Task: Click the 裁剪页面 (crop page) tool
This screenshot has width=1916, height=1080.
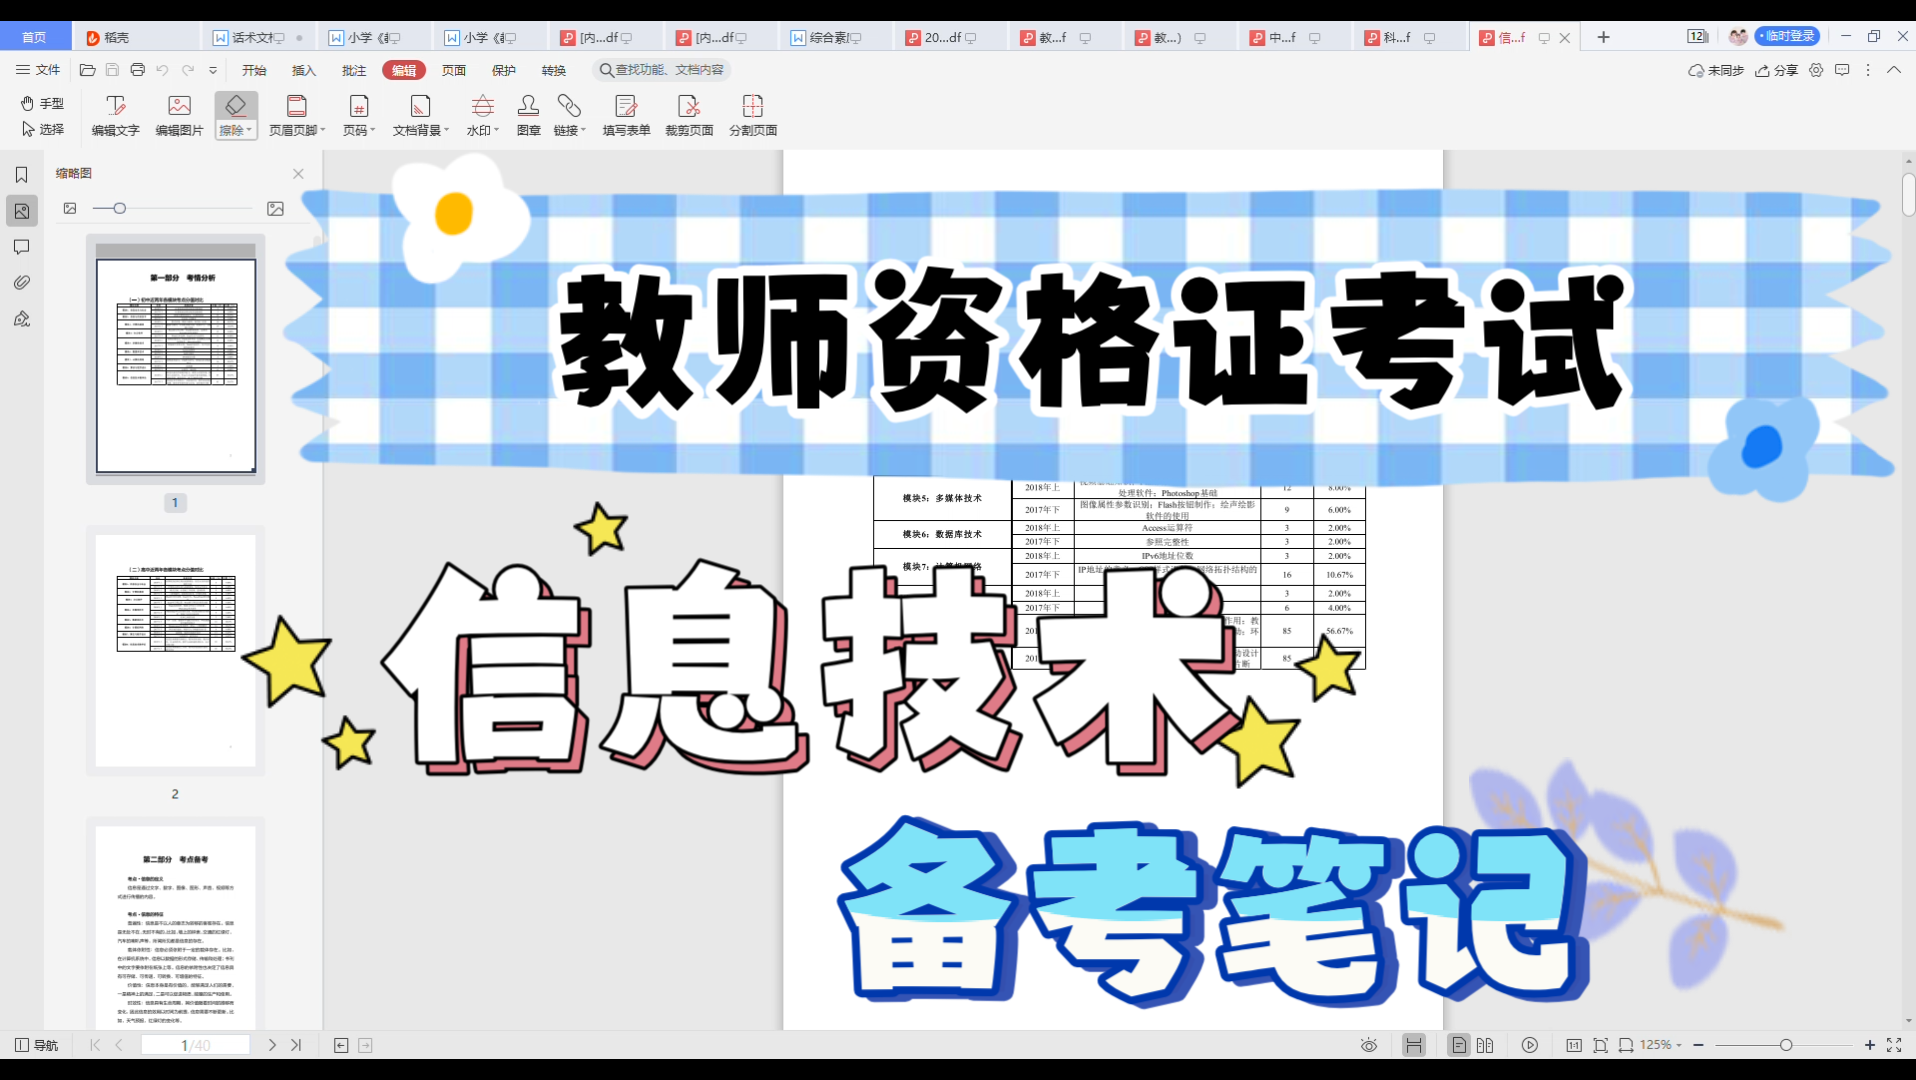Action: (x=689, y=116)
